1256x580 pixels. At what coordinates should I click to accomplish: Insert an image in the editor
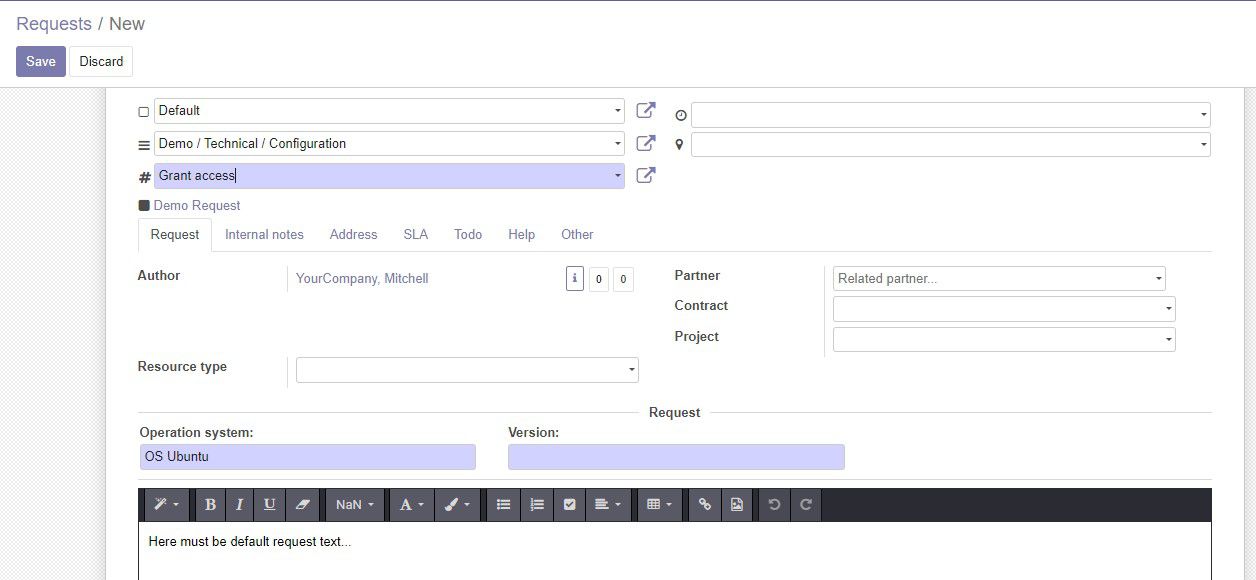click(737, 505)
